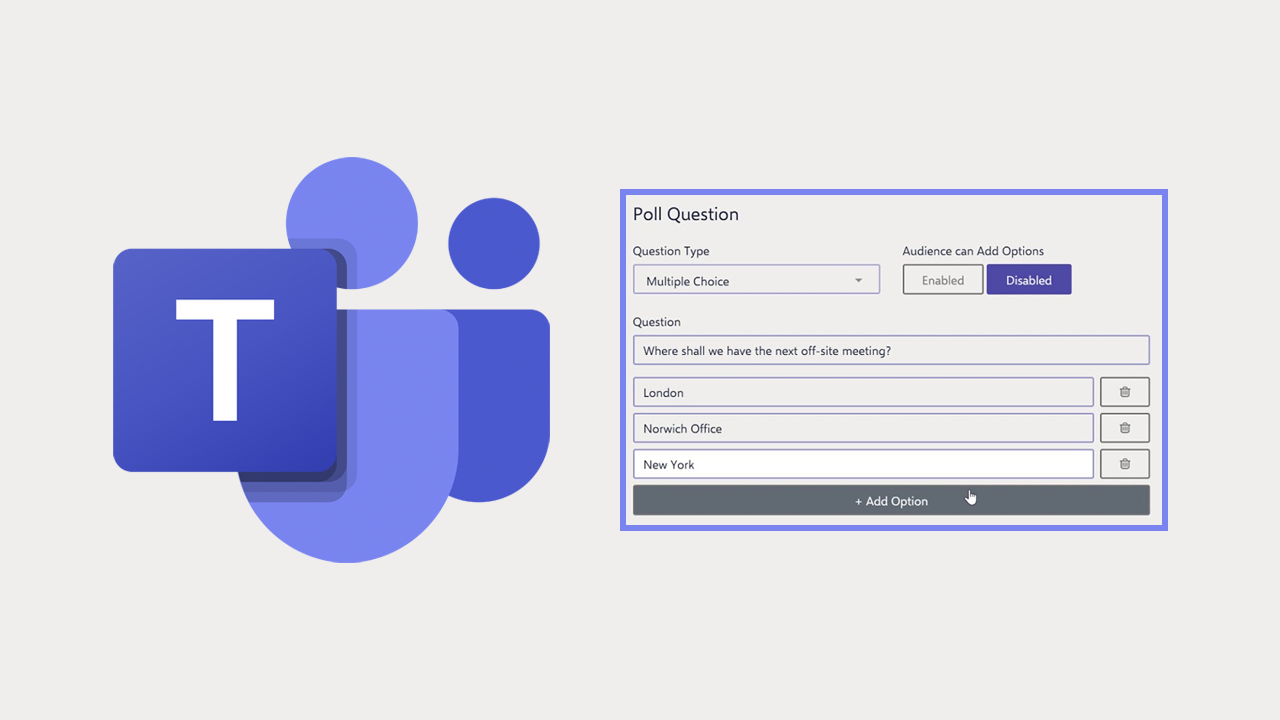Select the Enabled toggle for audience options
The image size is (1280, 720).
pos(943,280)
